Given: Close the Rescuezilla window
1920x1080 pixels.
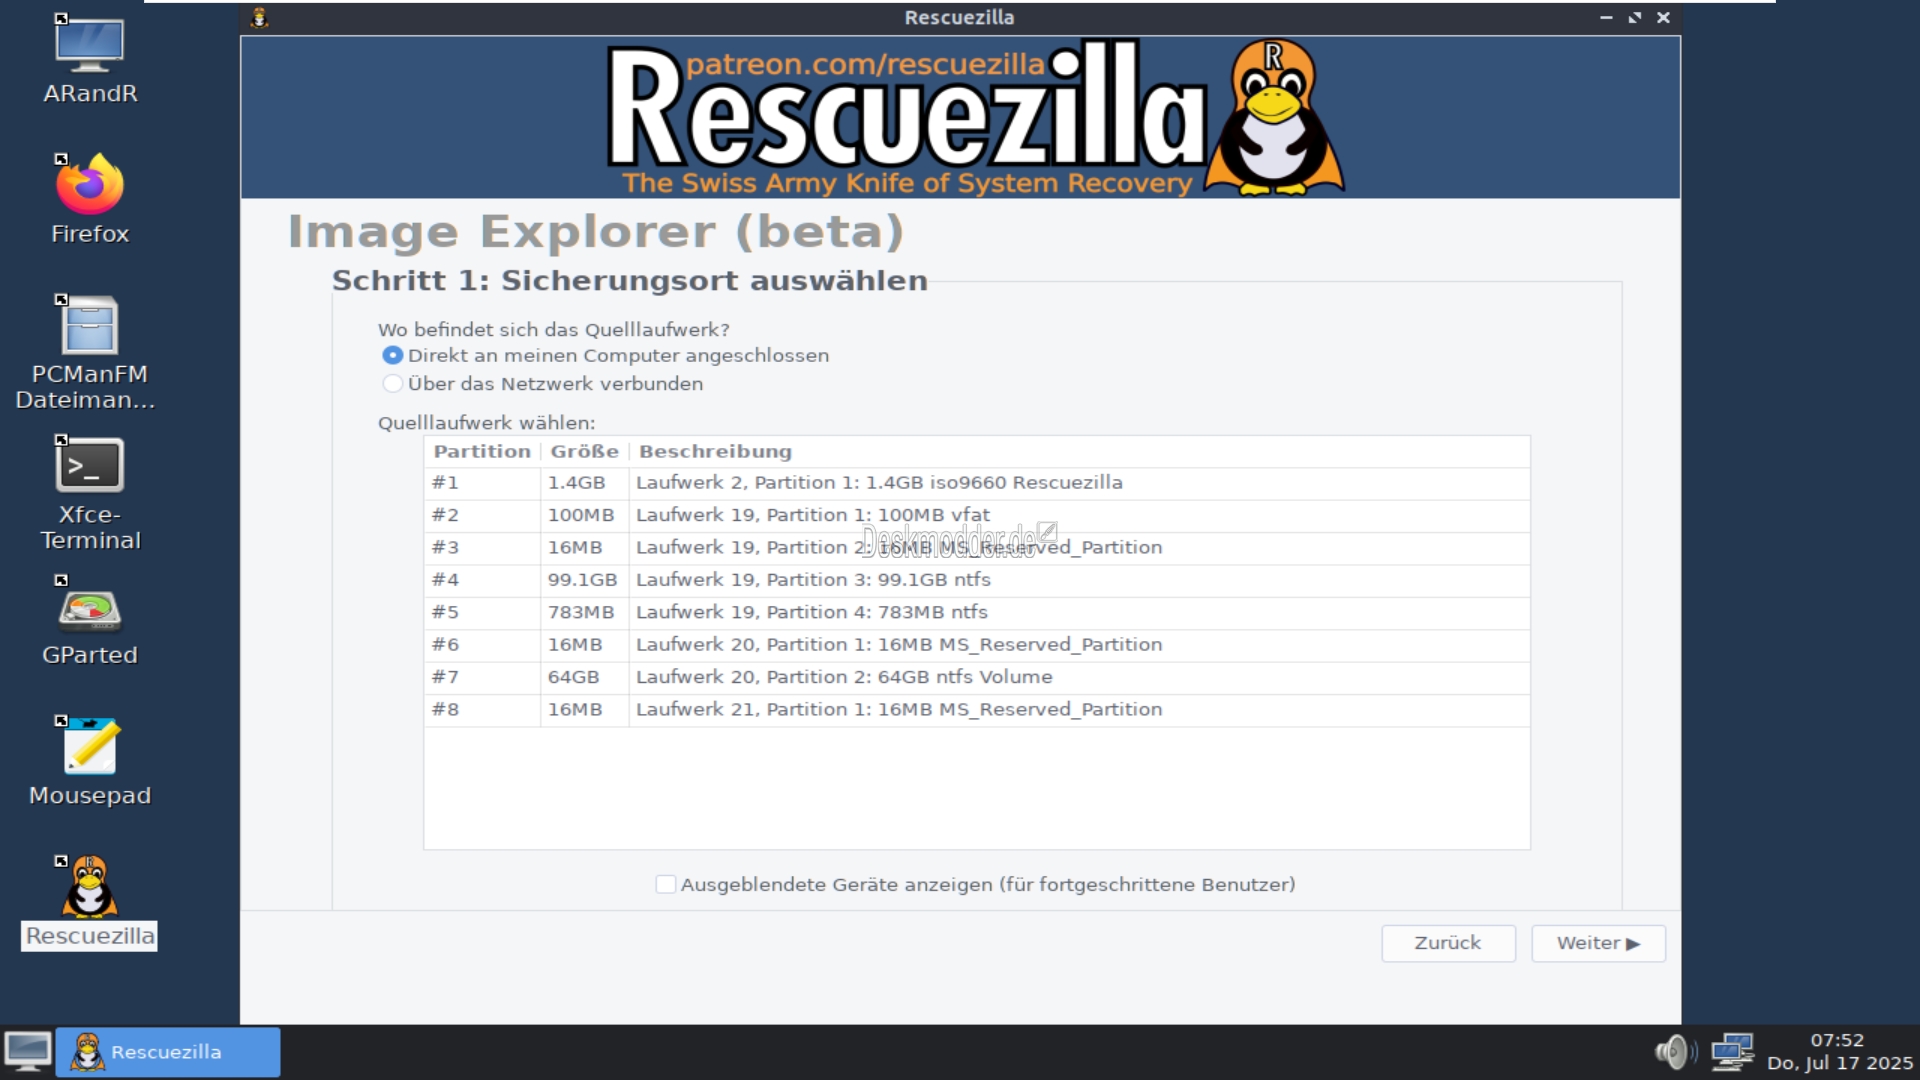Looking at the screenshot, I should pos(1664,17).
